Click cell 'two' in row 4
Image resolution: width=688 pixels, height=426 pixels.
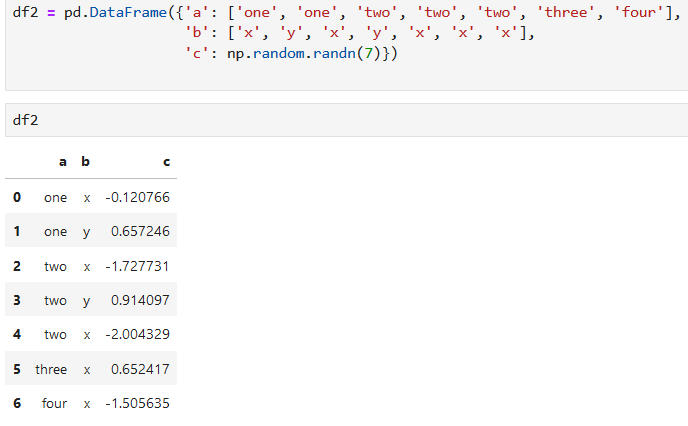point(55,334)
